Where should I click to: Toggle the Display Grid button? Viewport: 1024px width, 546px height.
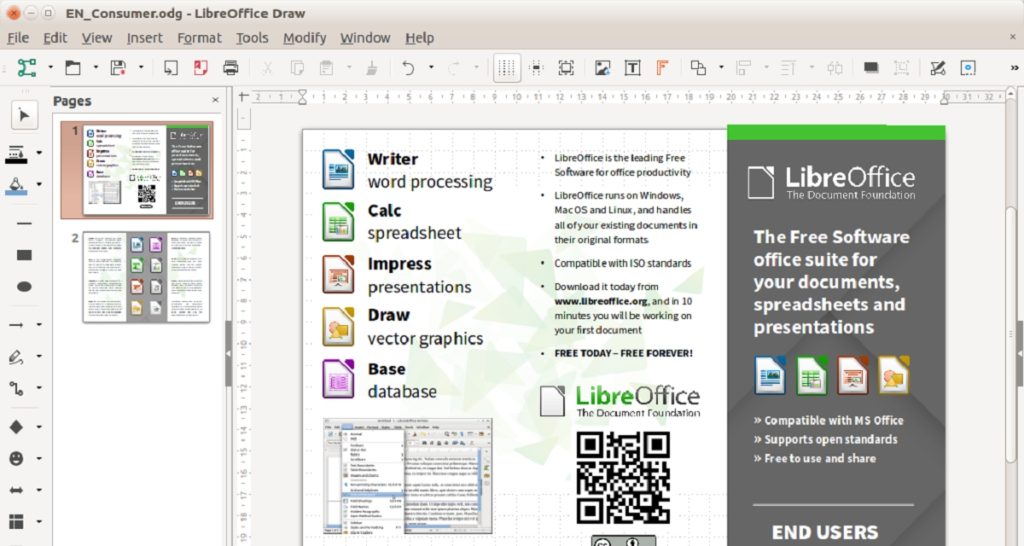click(507, 68)
